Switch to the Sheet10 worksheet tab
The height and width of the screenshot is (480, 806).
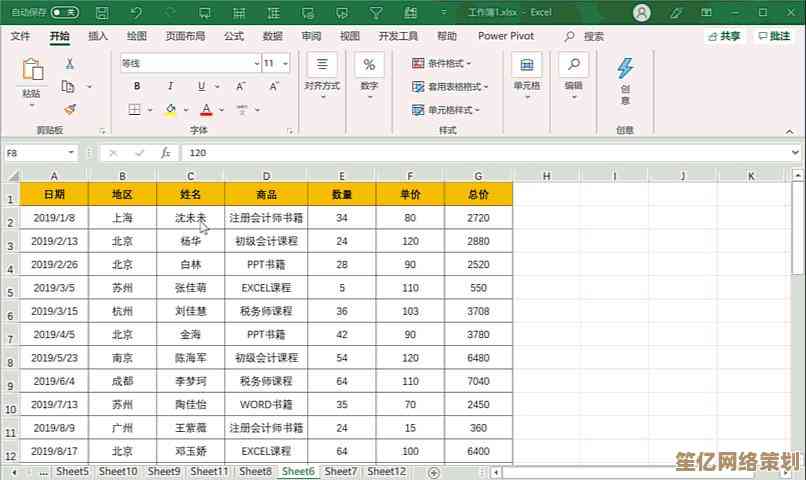click(118, 471)
